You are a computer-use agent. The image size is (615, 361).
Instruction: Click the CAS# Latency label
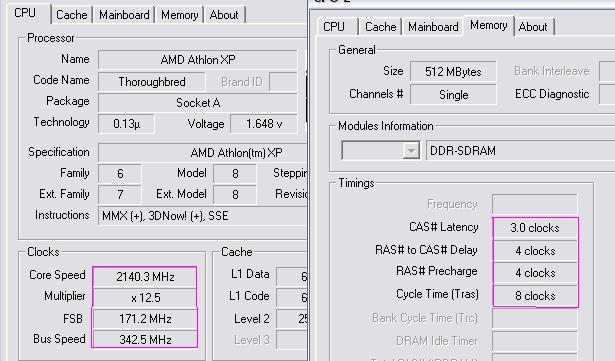(444, 227)
